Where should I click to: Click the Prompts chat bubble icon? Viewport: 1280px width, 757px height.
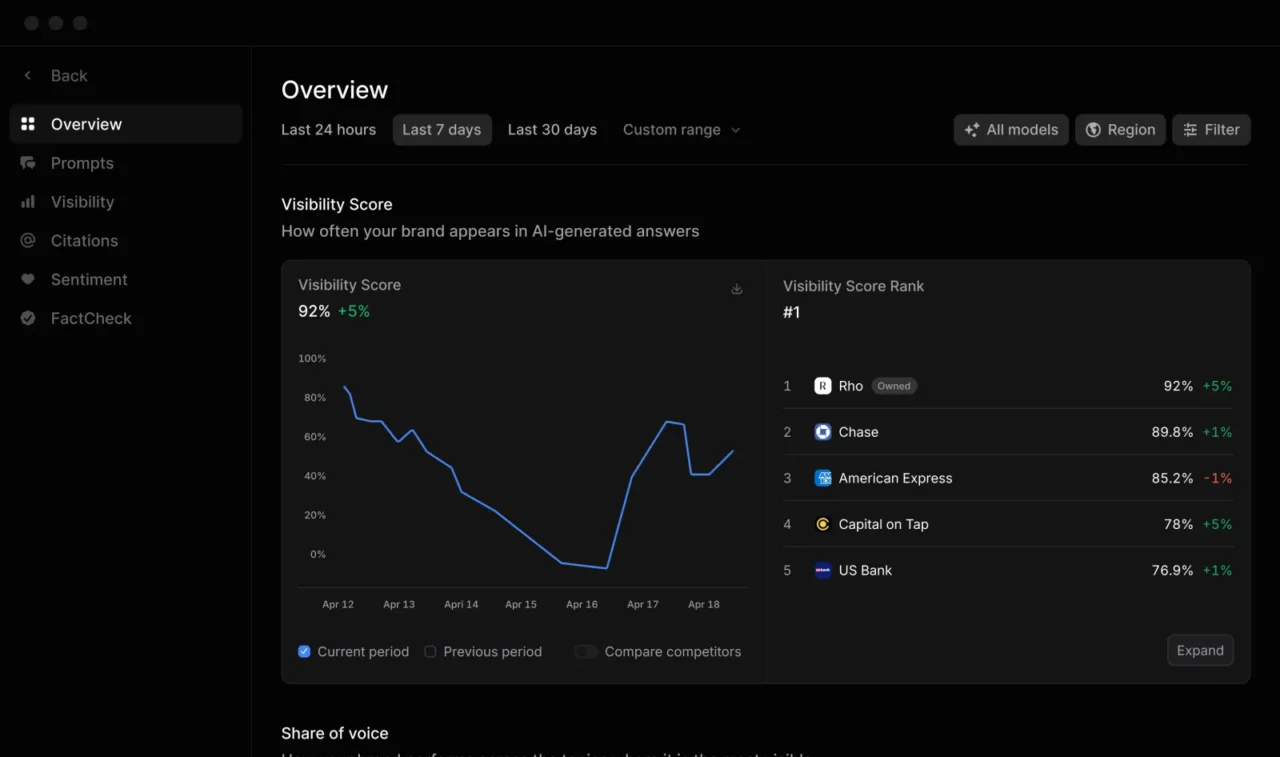pos(28,163)
